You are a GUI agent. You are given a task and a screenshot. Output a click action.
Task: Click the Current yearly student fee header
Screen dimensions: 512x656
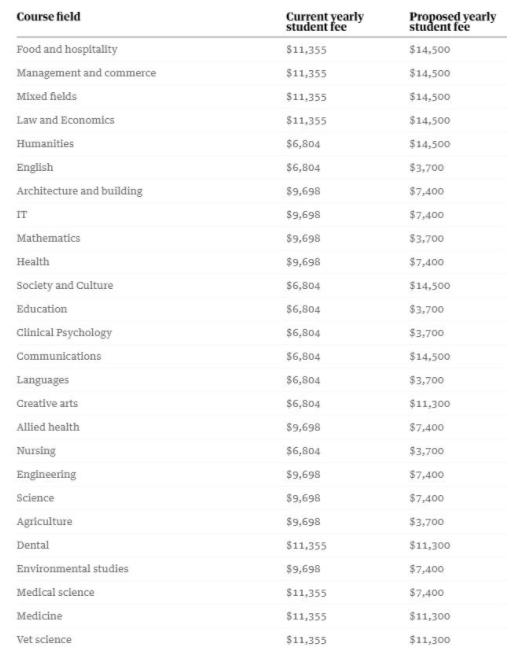click(325, 22)
